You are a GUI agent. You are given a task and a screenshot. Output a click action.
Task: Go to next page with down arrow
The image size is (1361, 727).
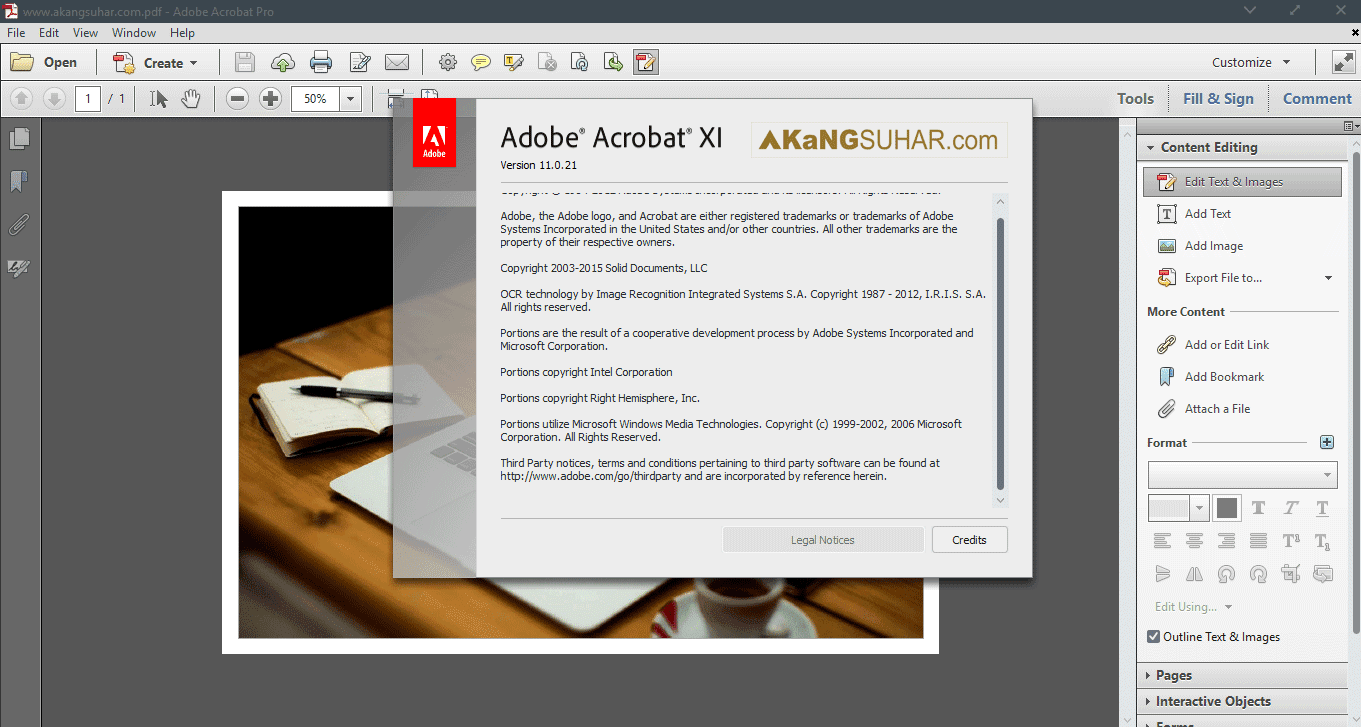pyautogui.click(x=54, y=98)
